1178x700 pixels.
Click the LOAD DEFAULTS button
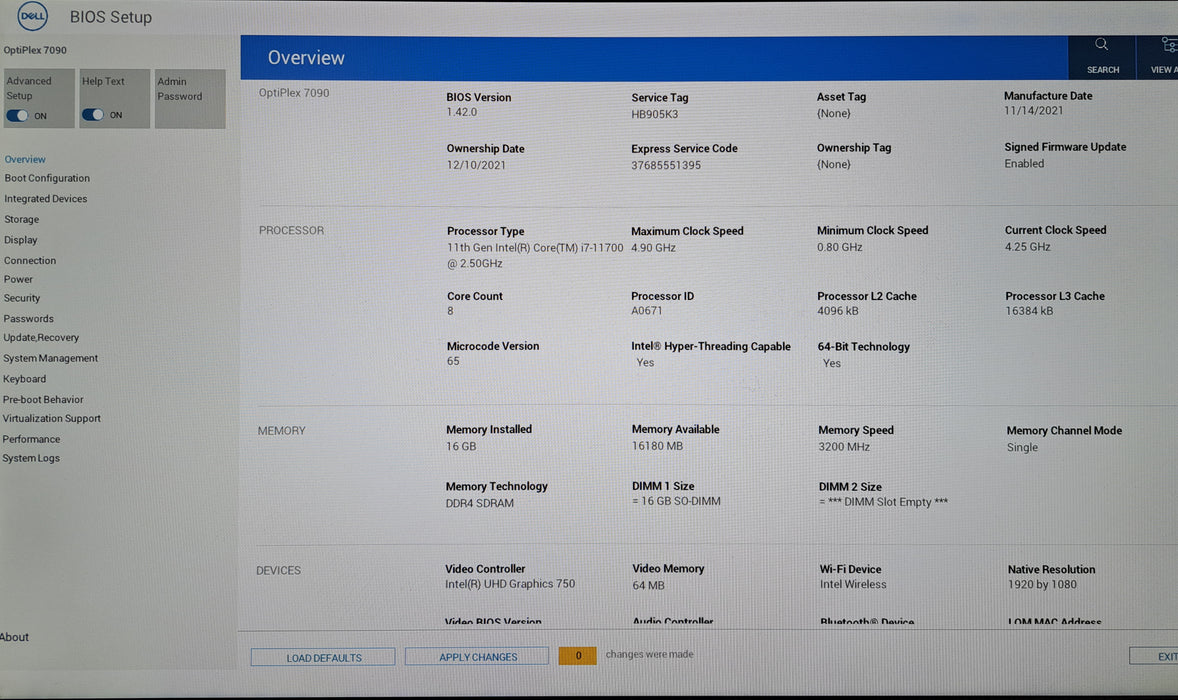[323, 657]
